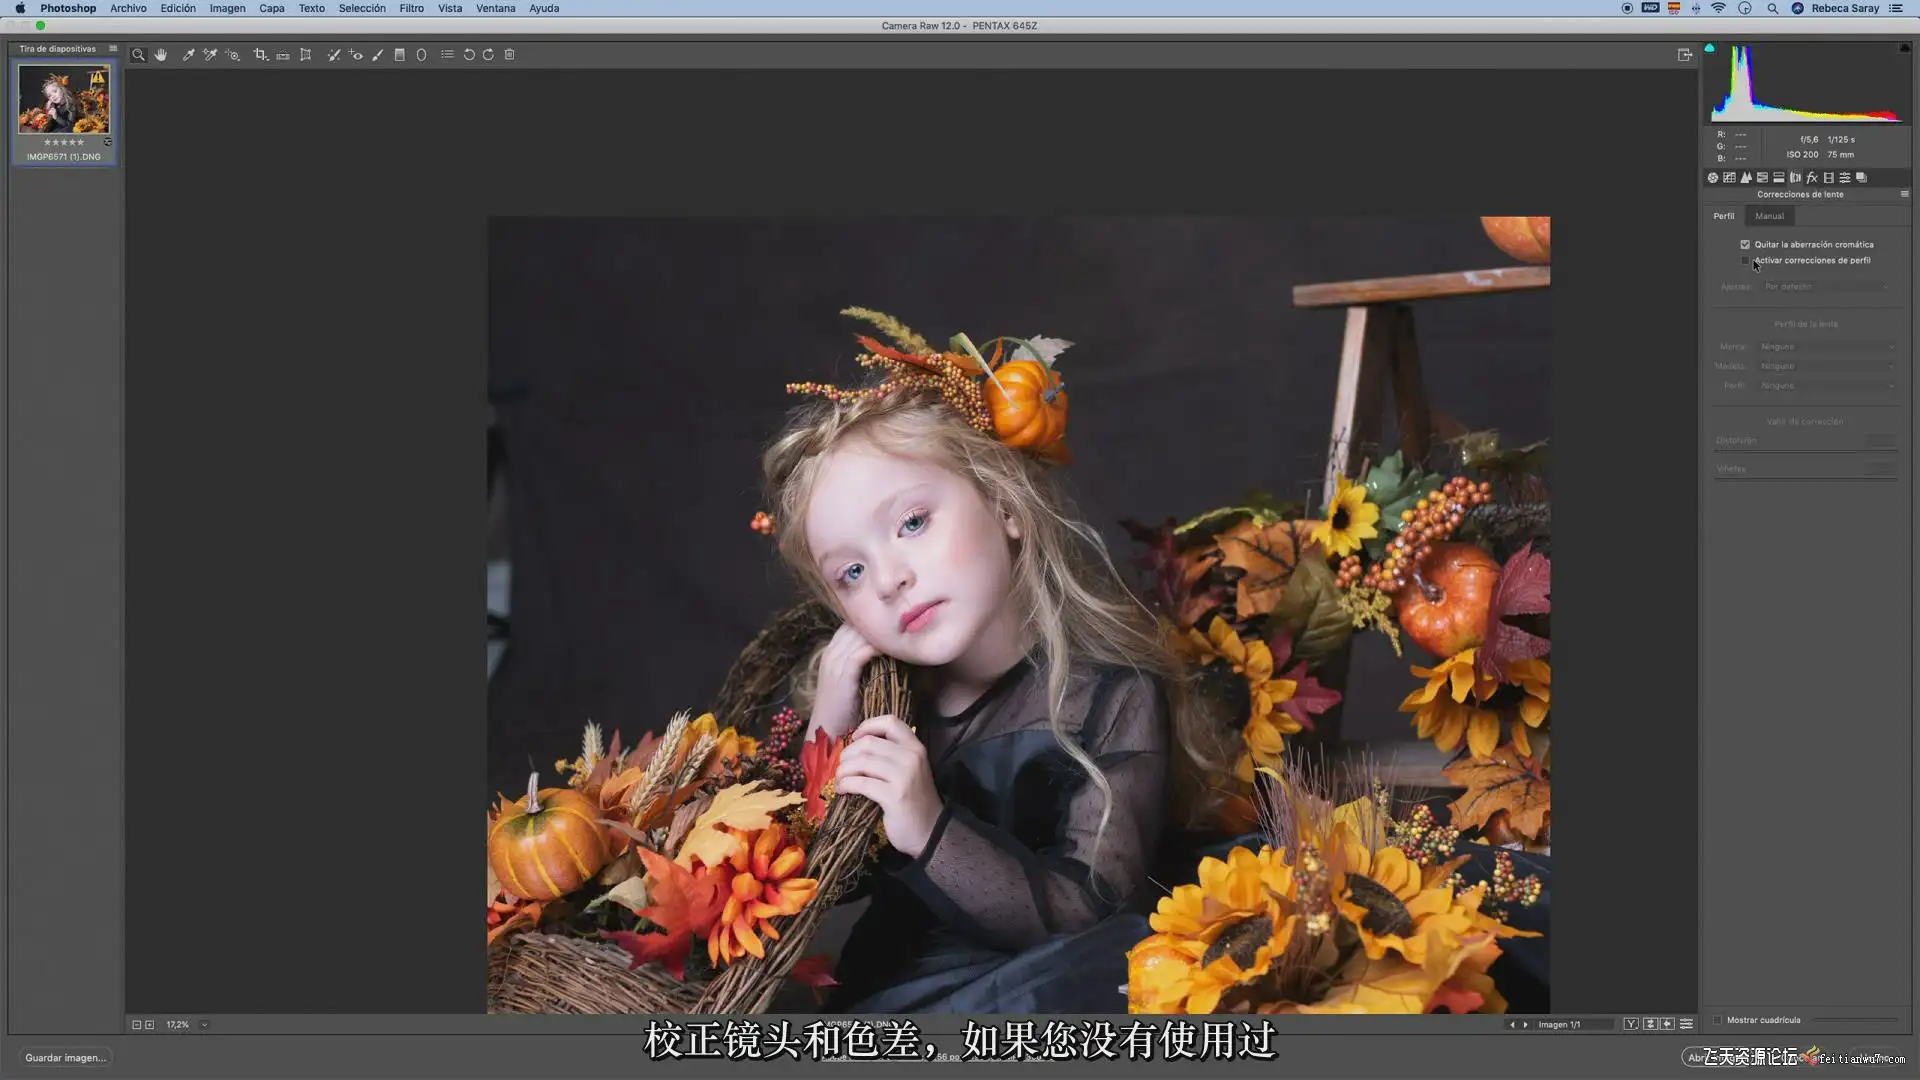Select the Graduated Filter tool
The image size is (1920, 1080).
tap(399, 55)
